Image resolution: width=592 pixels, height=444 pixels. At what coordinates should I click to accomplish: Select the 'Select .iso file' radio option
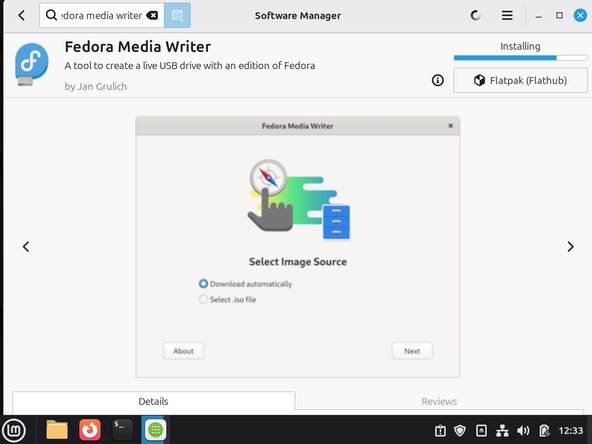(x=228, y=299)
